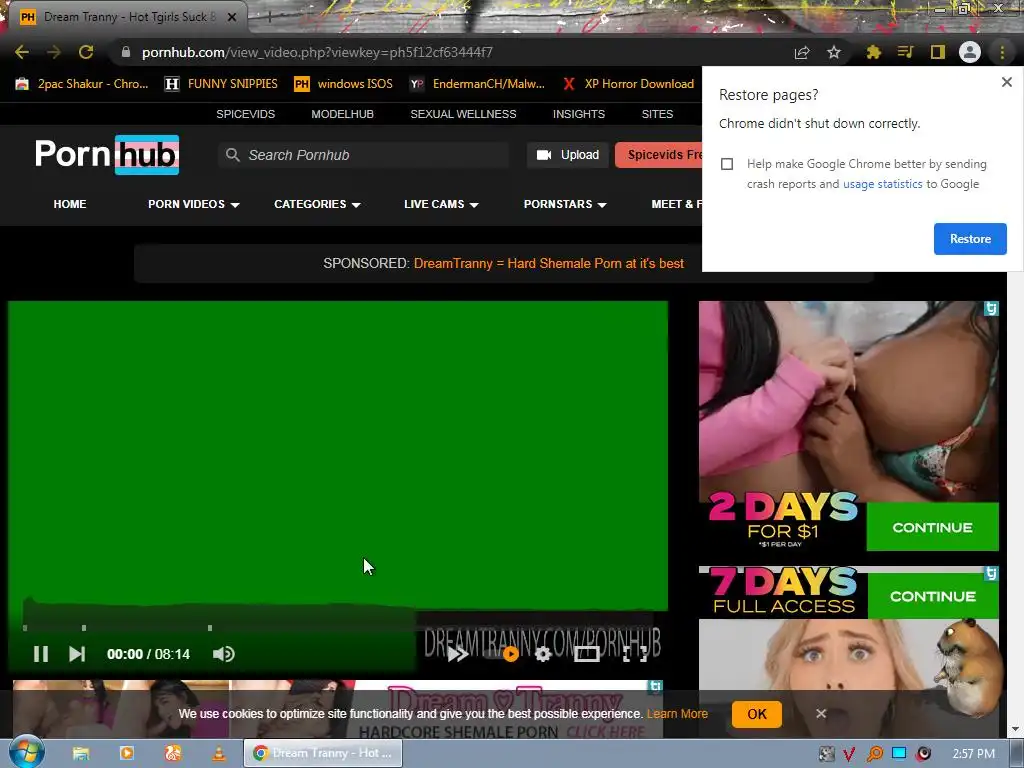
Task: Share this page using the share icon
Action: (802, 52)
